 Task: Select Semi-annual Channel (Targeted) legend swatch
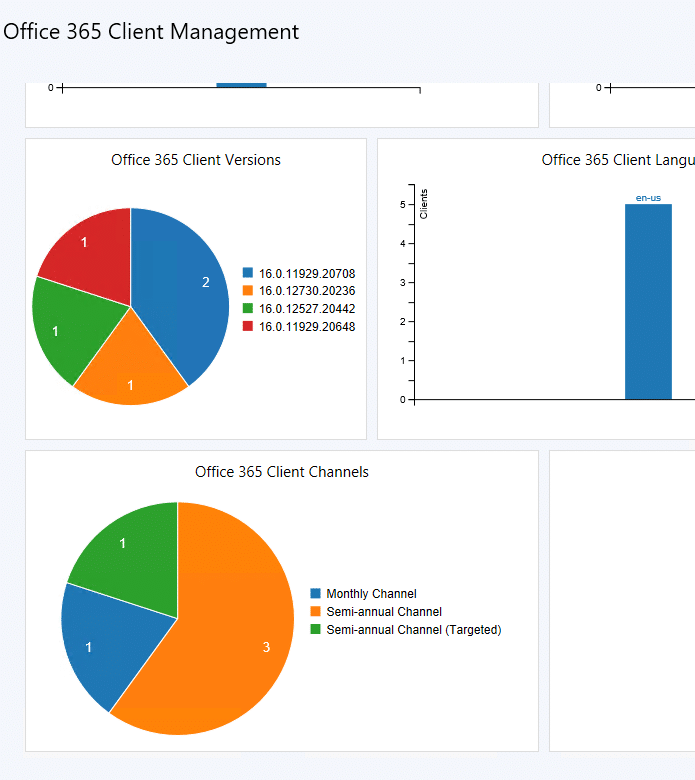(316, 630)
